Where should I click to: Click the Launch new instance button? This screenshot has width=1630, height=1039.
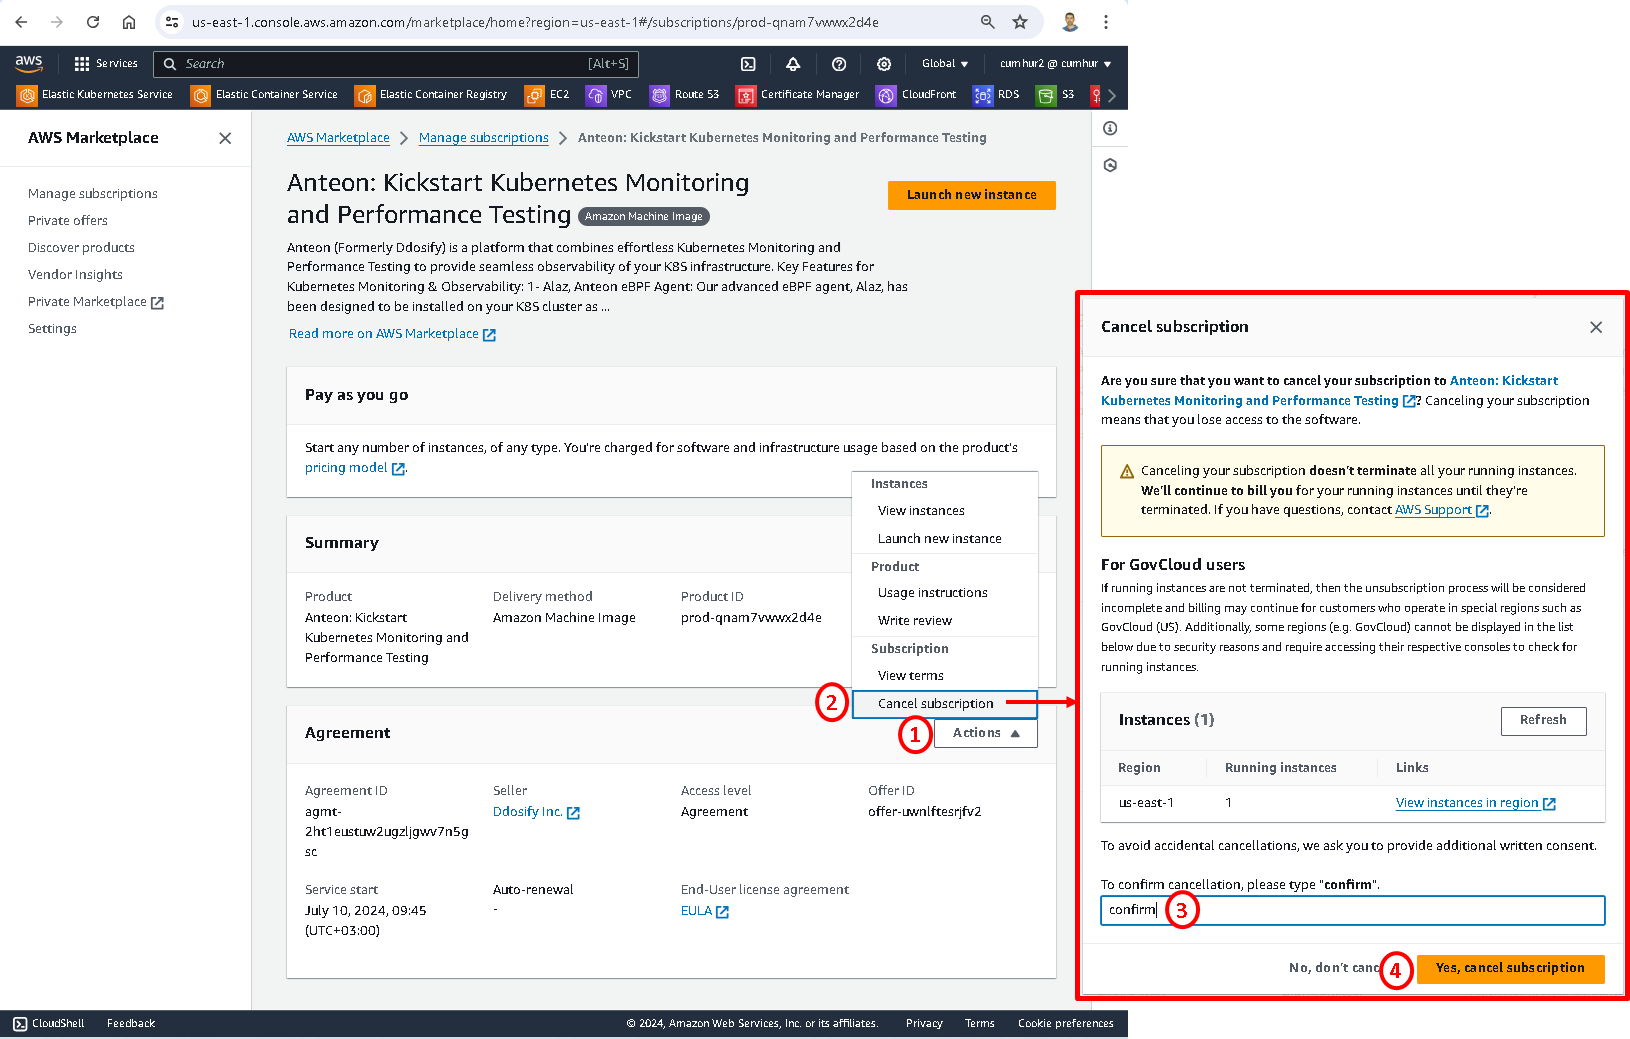click(971, 195)
